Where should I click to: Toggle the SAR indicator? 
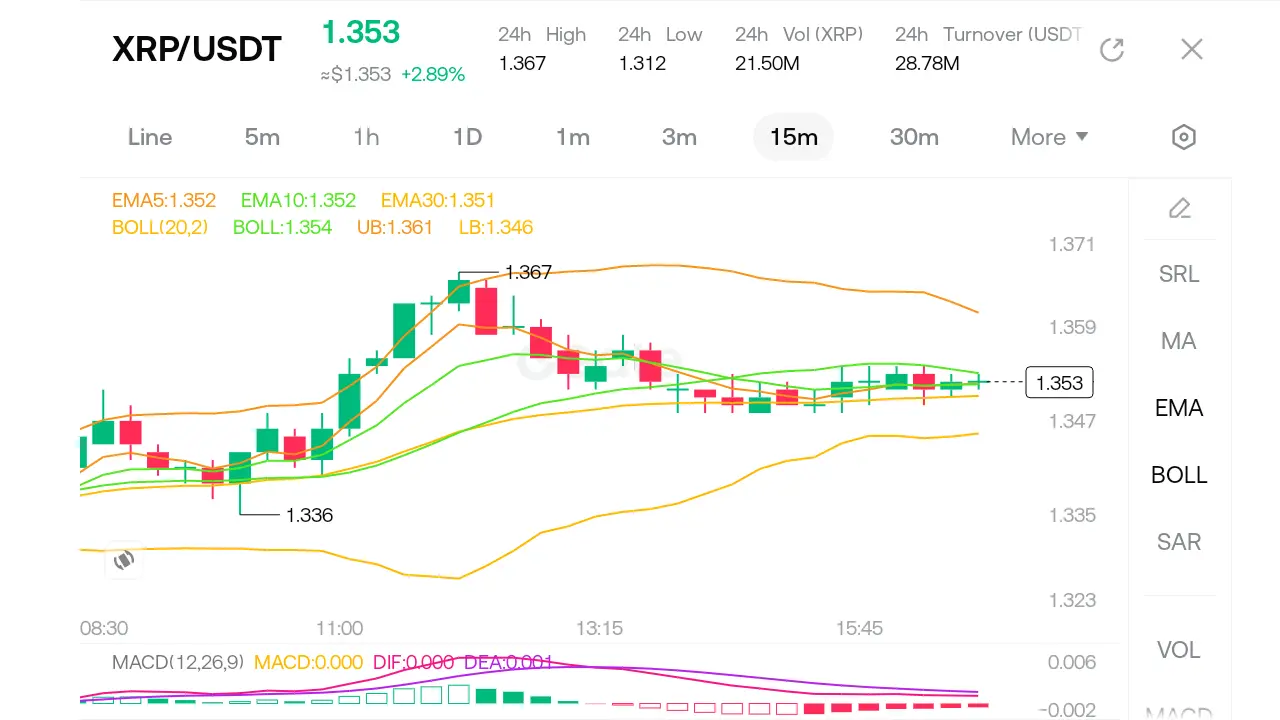pos(1179,542)
